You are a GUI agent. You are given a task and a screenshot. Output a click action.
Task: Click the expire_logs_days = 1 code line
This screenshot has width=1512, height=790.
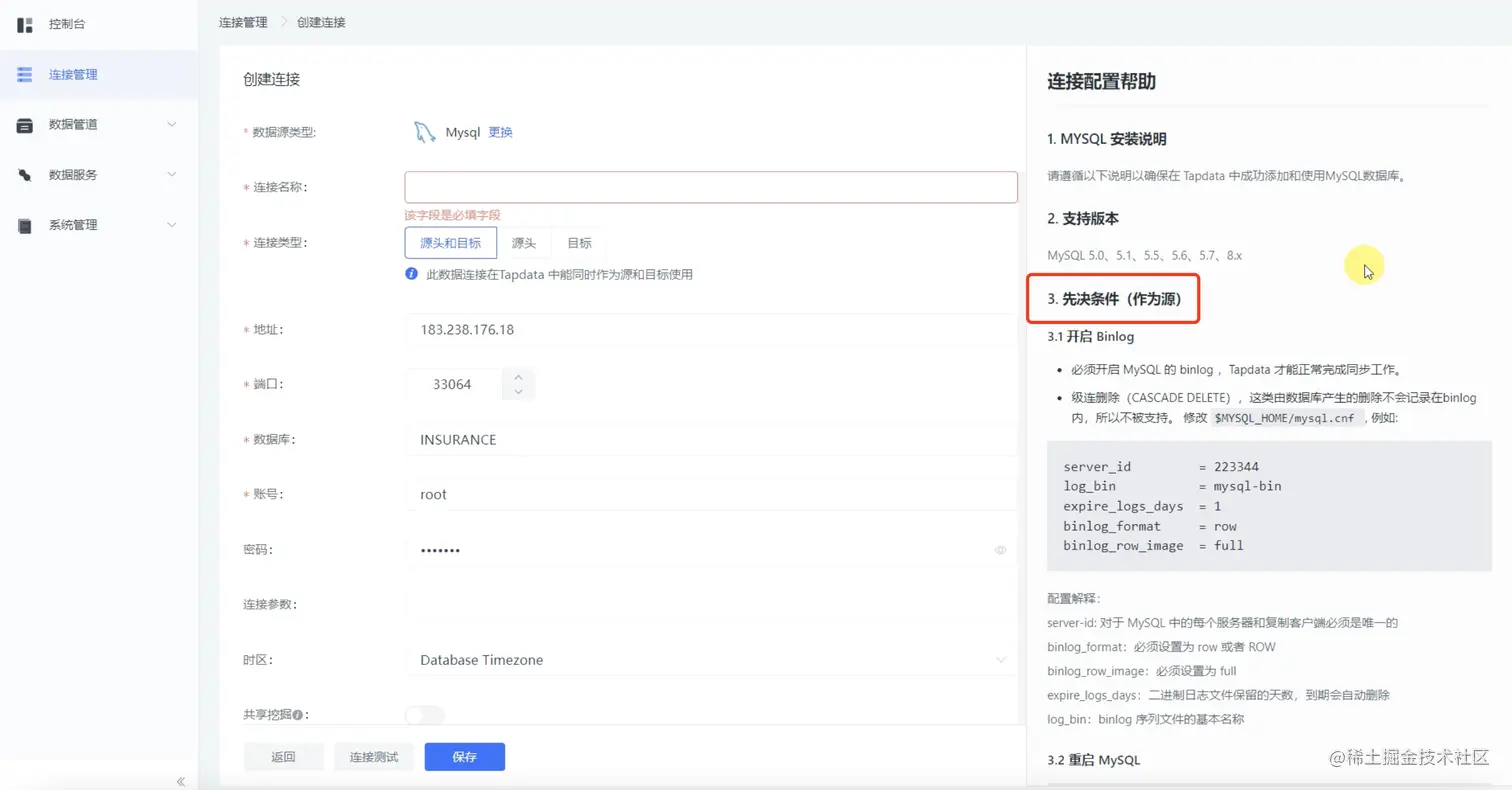click(x=1142, y=507)
